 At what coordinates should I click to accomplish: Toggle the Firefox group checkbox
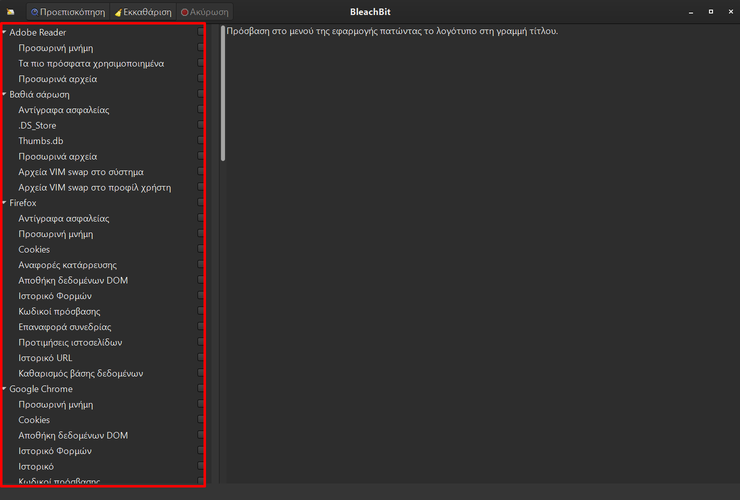coord(201,203)
